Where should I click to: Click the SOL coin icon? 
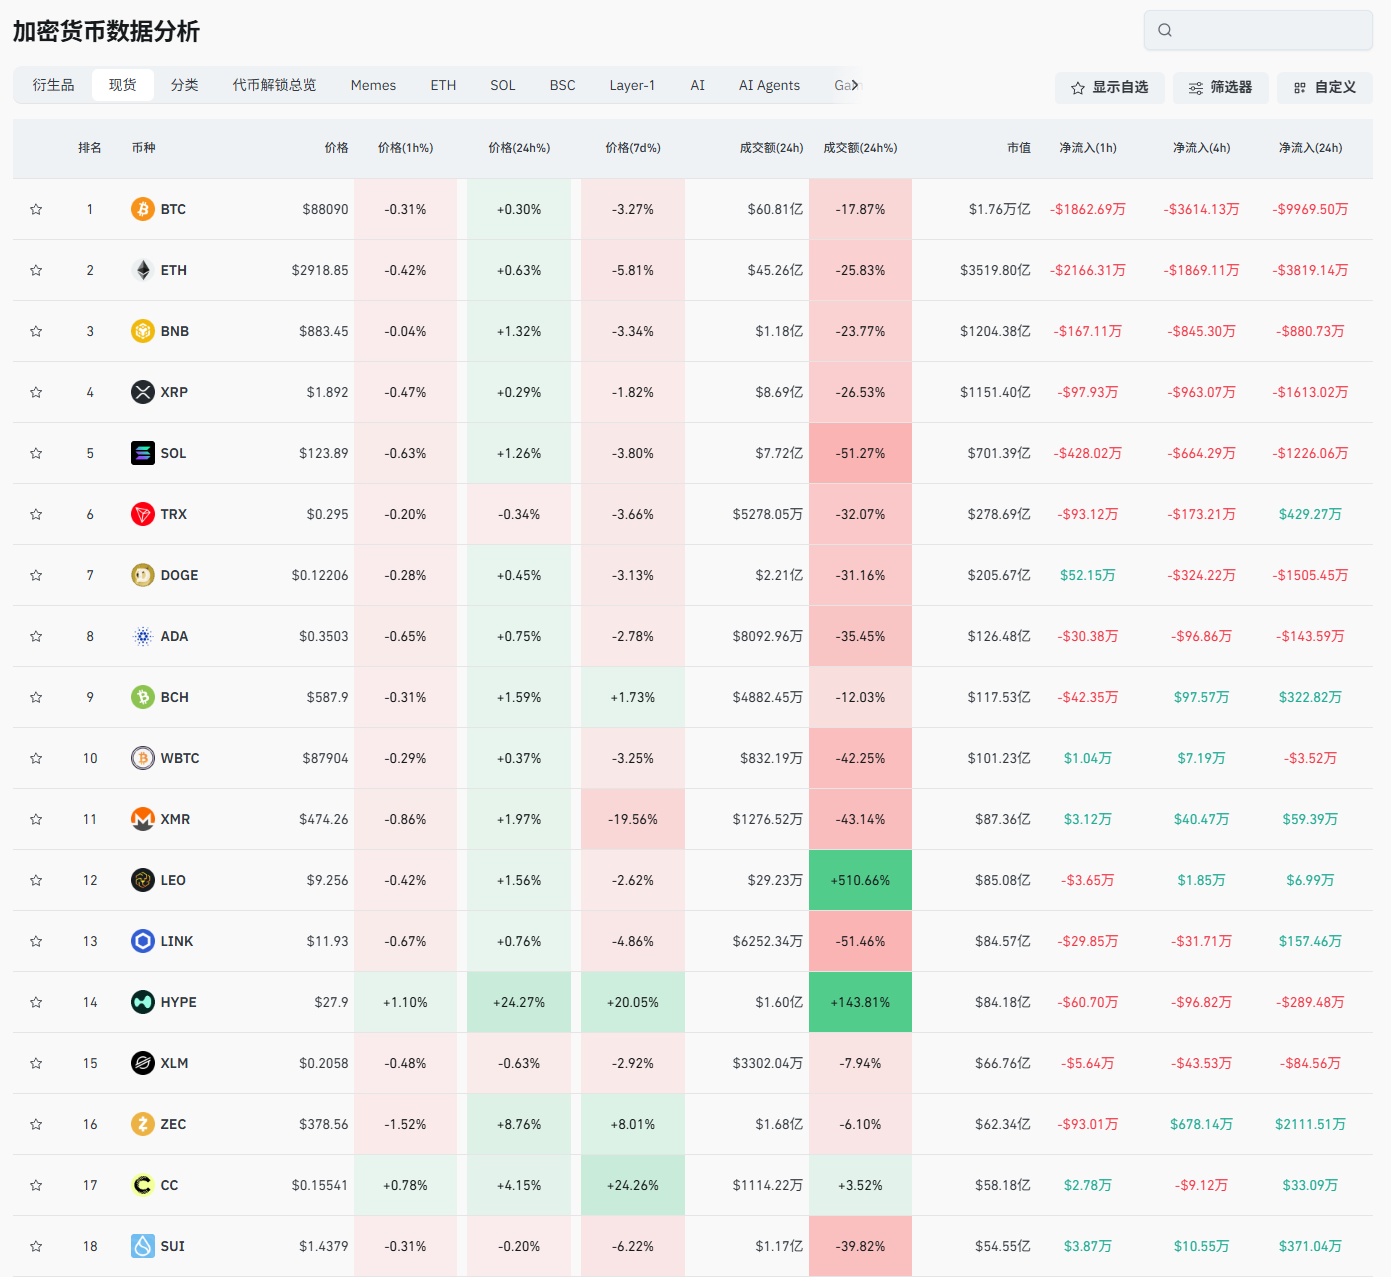coord(143,453)
